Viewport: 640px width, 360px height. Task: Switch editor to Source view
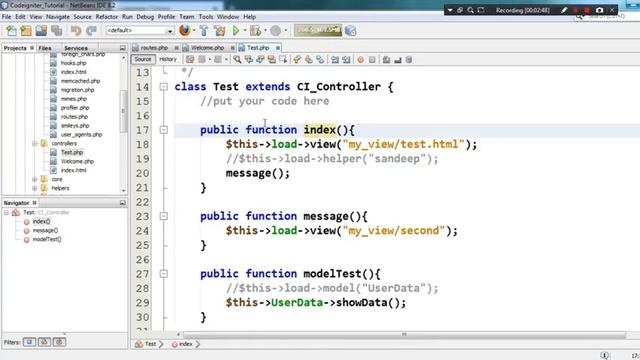point(143,59)
